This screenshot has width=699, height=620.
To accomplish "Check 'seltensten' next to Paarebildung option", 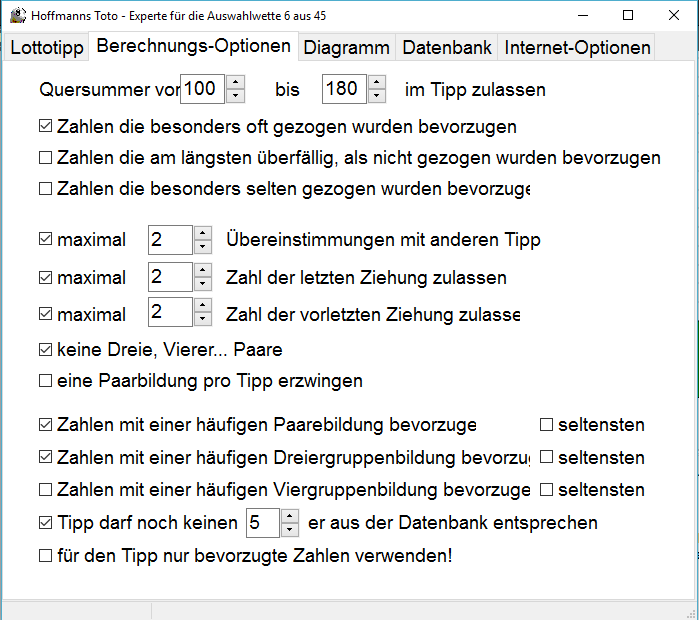I will click(x=546, y=424).
